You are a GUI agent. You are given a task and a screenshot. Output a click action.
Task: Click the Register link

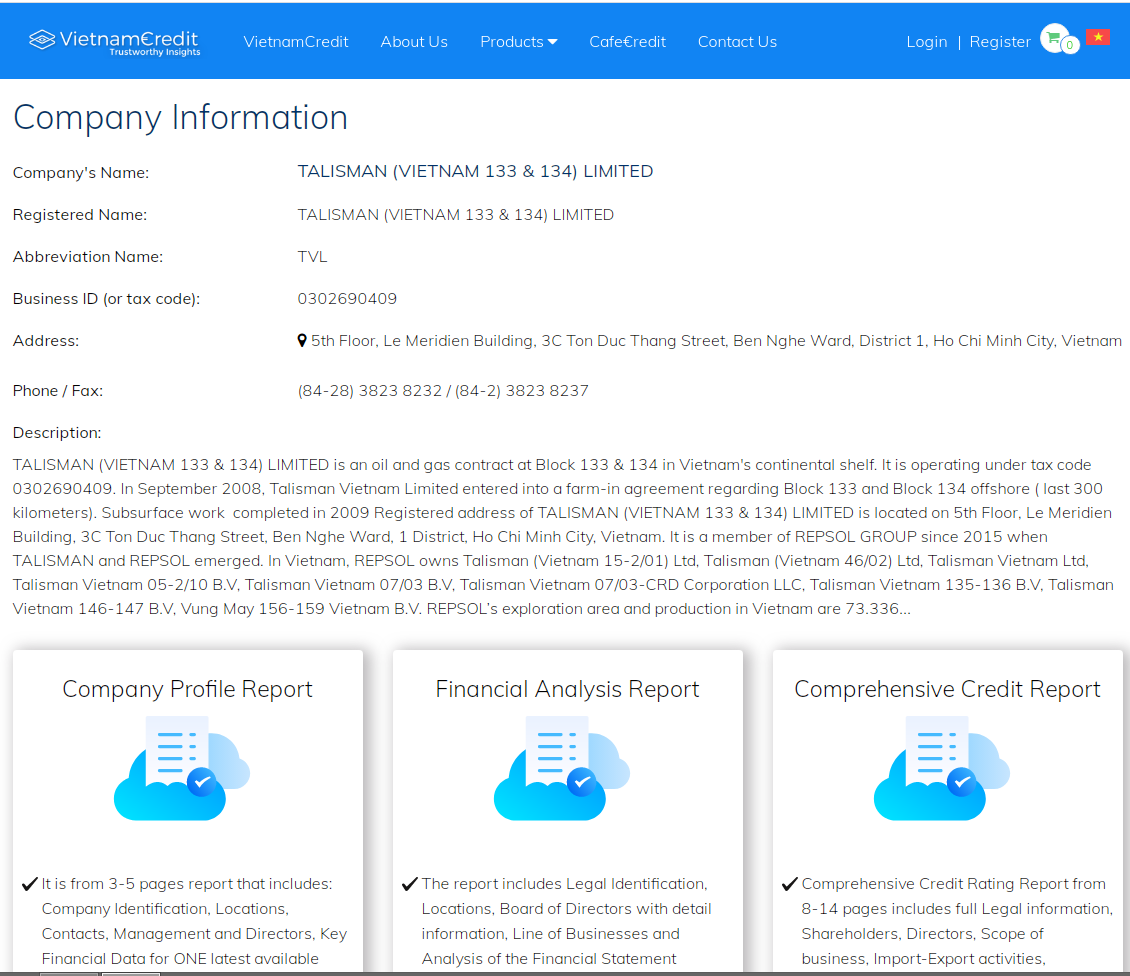(x=1000, y=42)
